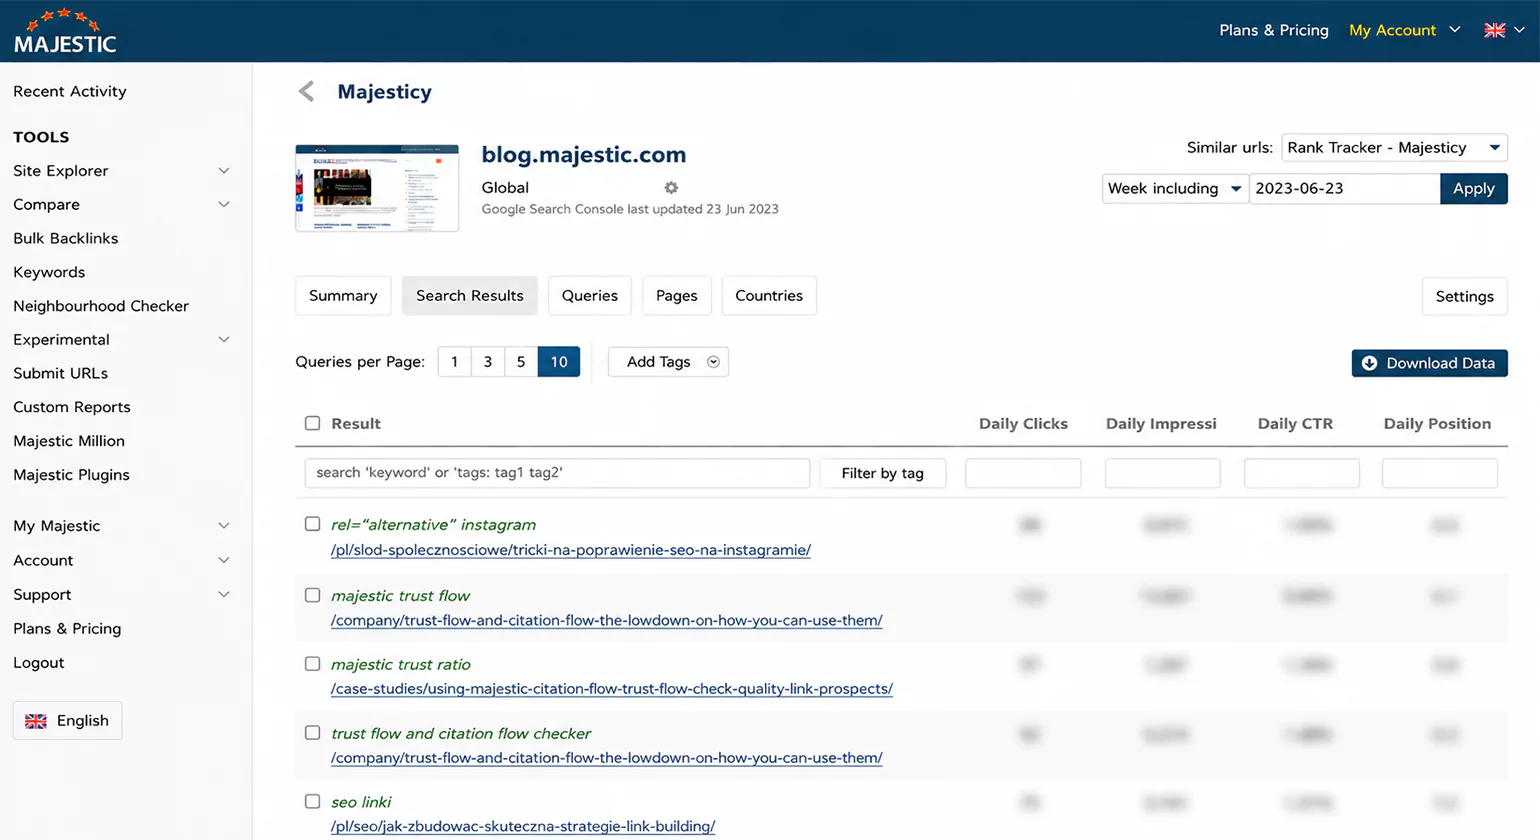Switch to the Summary tab
Image resolution: width=1540 pixels, height=840 pixels.
[343, 296]
